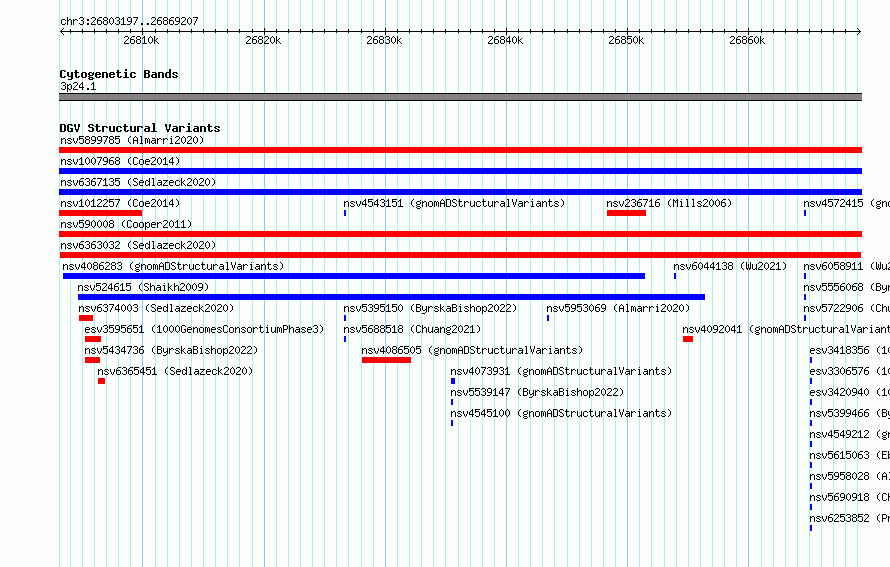Viewport: 890px width, 567px height.
Task: Open nsv4092041 gnomAD variant label
Action: pos(786,329)
